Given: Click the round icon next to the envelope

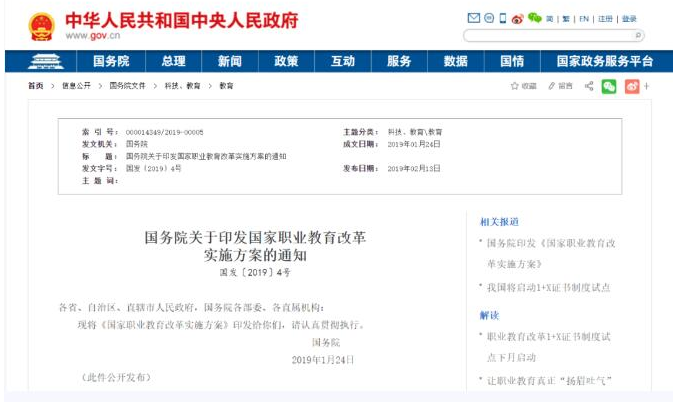Looking at the screenshot, I should pyautogui.click(x=489, y=18).
